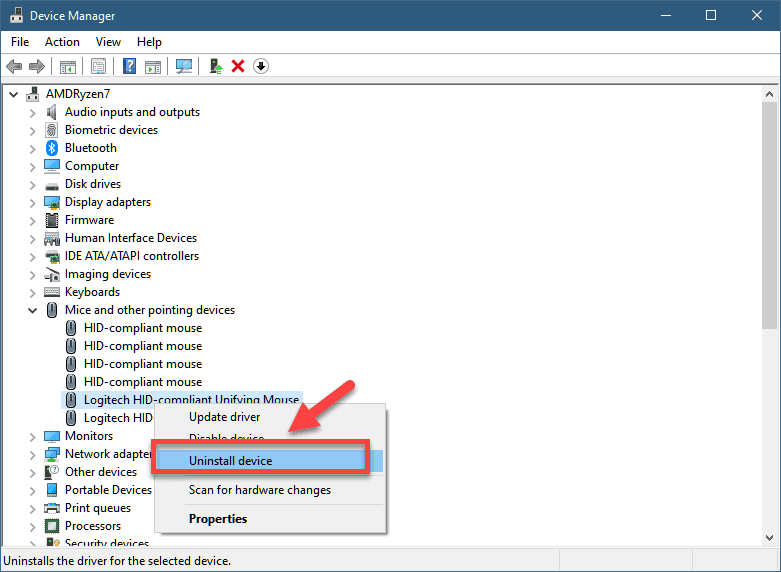Screen dimensions: 781x572
Task: Expand the Print queues category
Action: 32,509
